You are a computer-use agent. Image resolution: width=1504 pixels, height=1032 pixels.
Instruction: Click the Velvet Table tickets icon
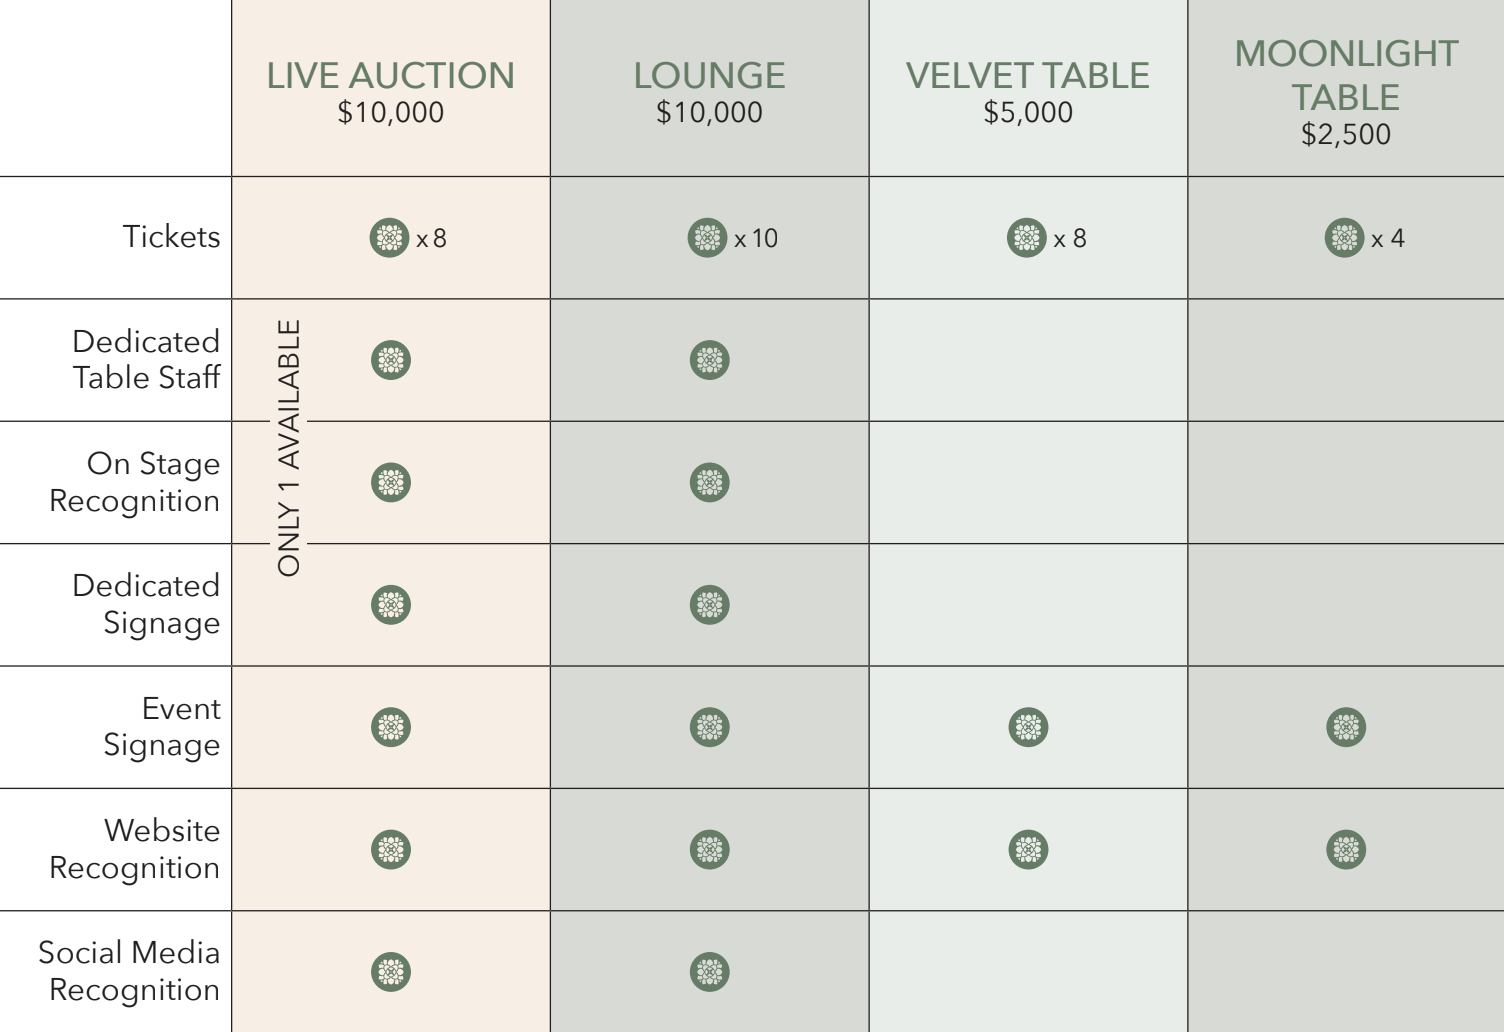1027,238
